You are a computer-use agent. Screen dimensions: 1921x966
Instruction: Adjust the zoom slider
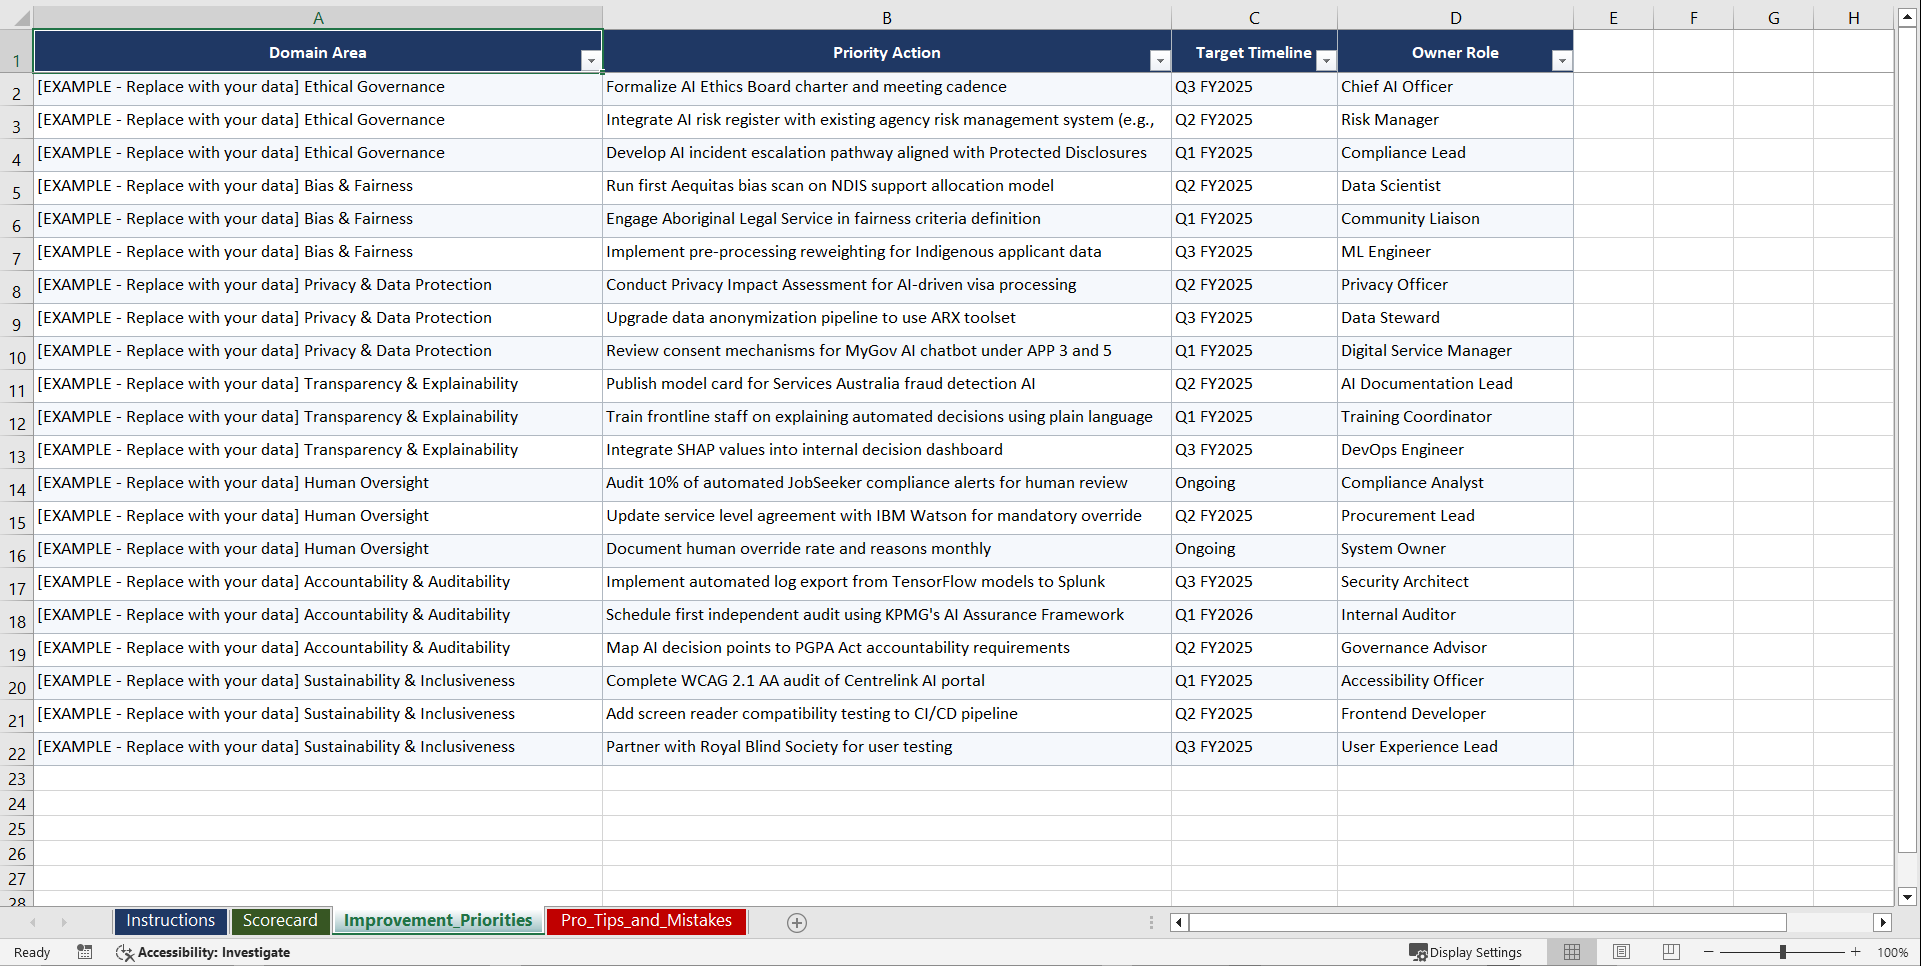tap(1782, 952)
